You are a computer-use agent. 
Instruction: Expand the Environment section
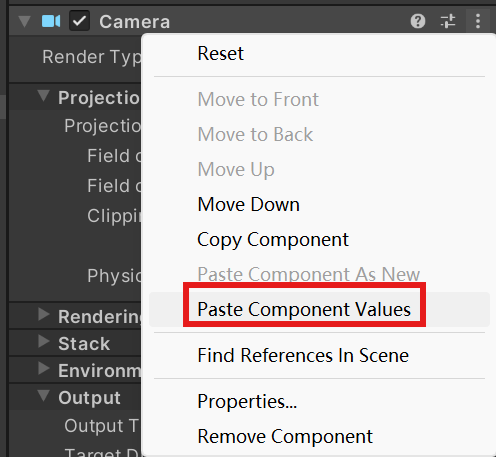coord(44,368)
